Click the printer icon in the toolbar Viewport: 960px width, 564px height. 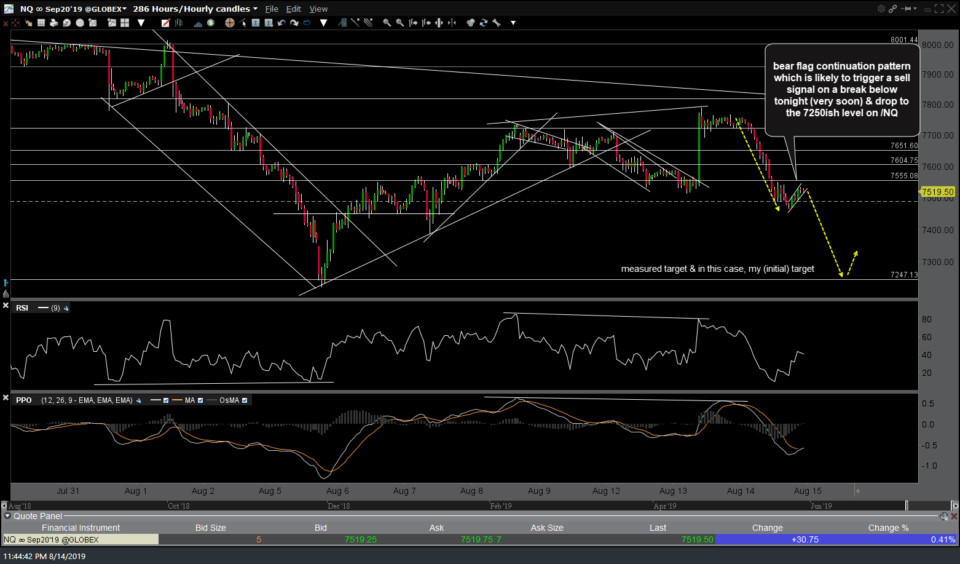(54, 23)
